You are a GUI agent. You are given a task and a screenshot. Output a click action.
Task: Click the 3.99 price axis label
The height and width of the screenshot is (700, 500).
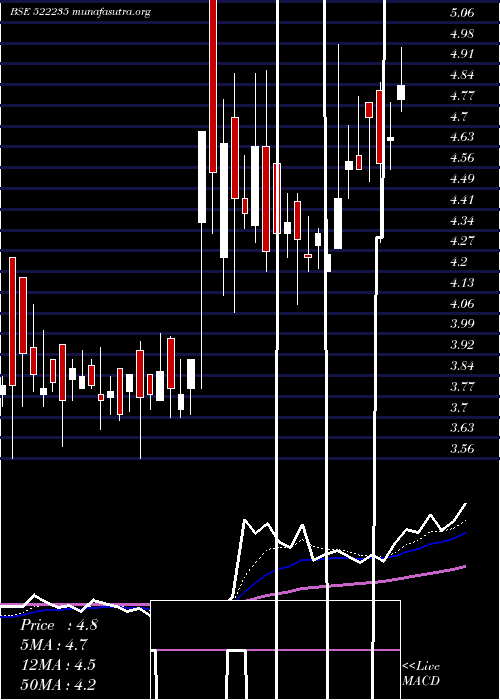[462, 324]
